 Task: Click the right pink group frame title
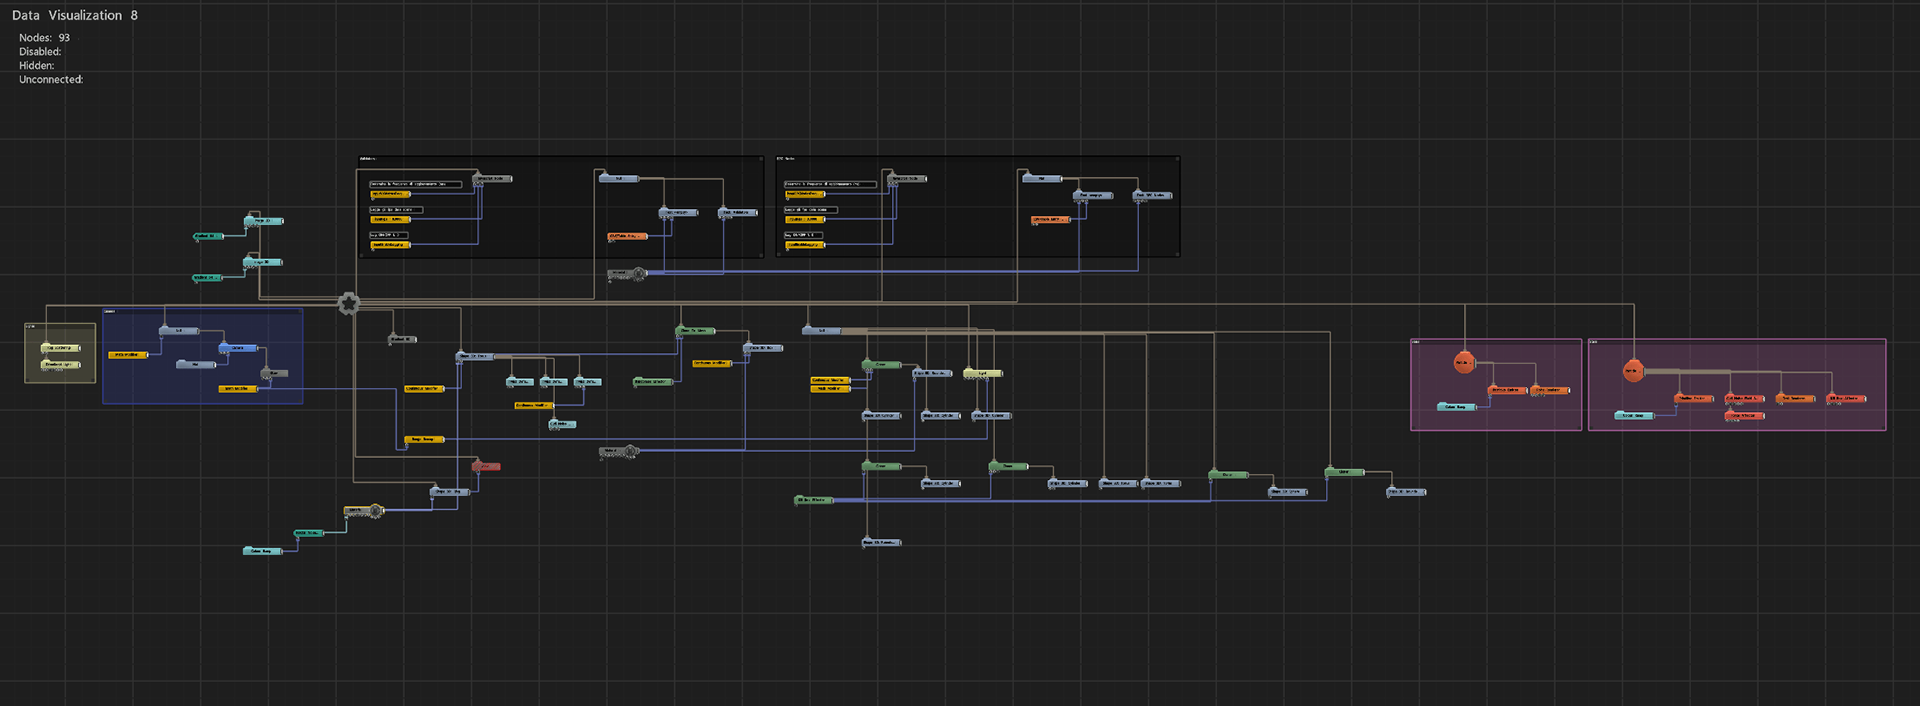point(1594,342)
